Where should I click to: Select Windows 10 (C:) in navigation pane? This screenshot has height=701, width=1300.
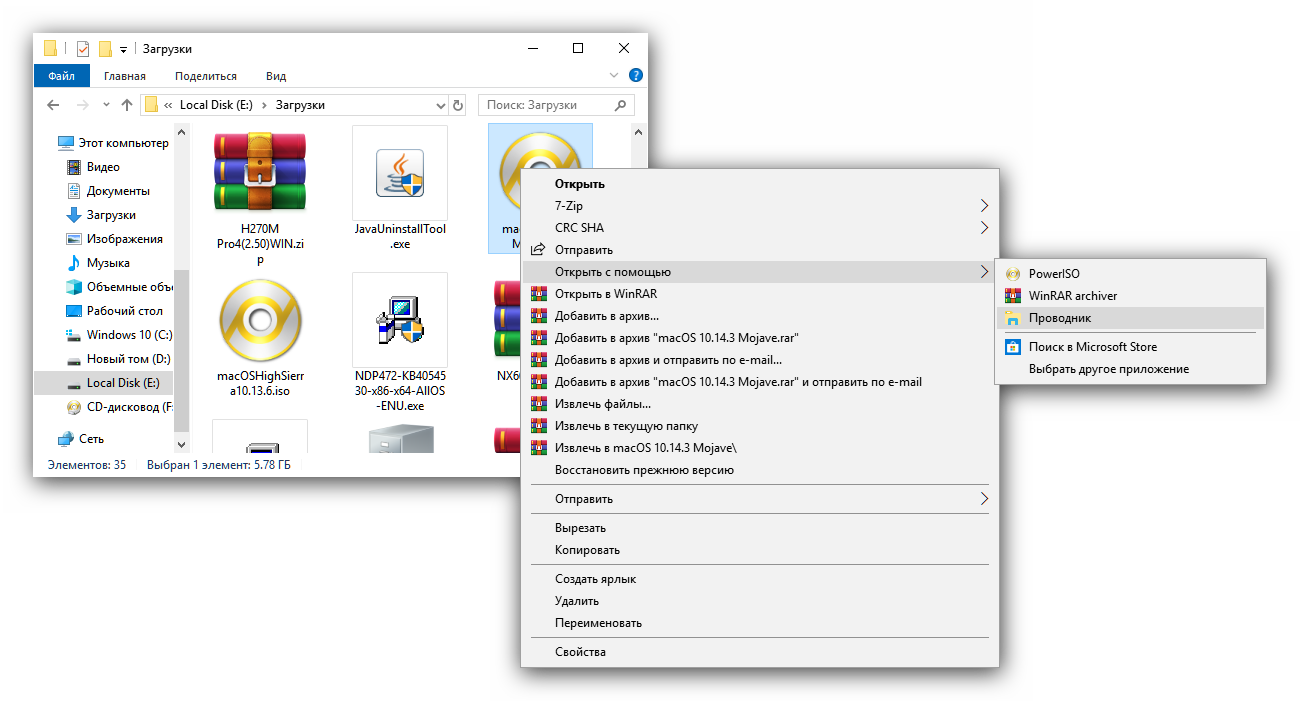click(x=128, y=335)
